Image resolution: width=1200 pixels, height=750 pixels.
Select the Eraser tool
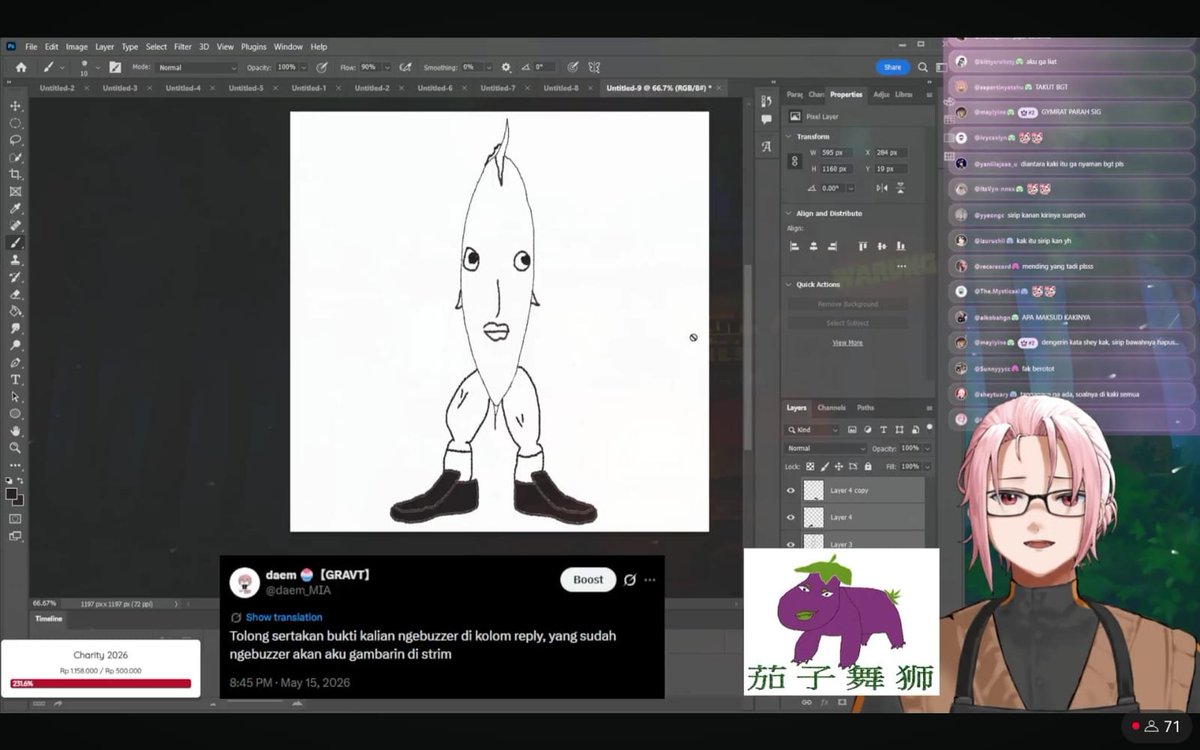point(15,294)
